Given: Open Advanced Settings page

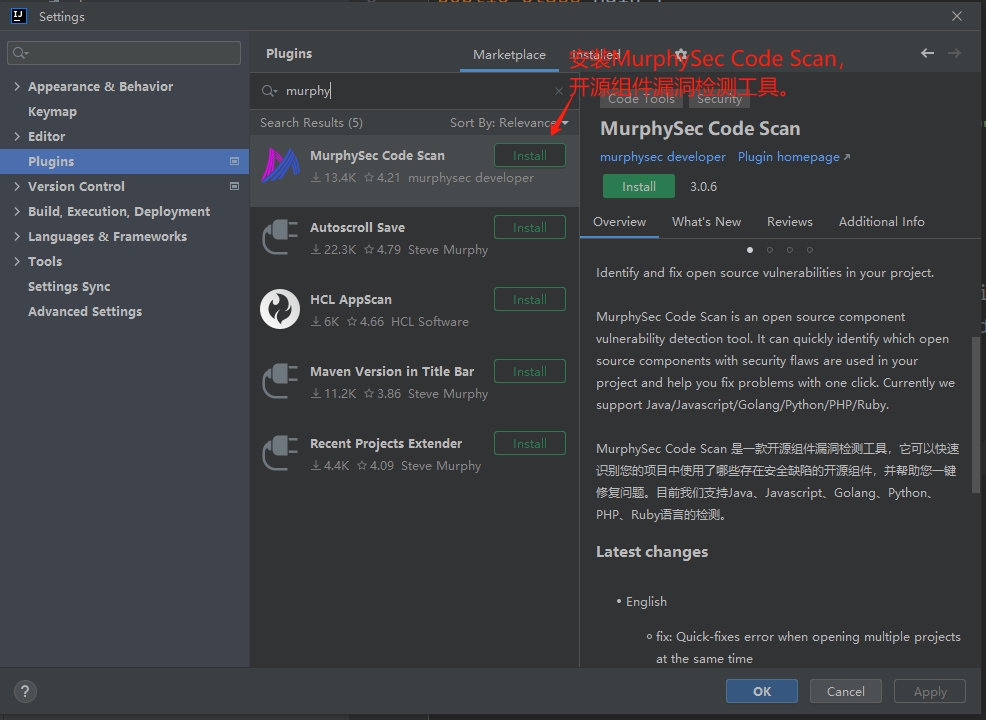Looking at the screenshot, I should point(85,311).
